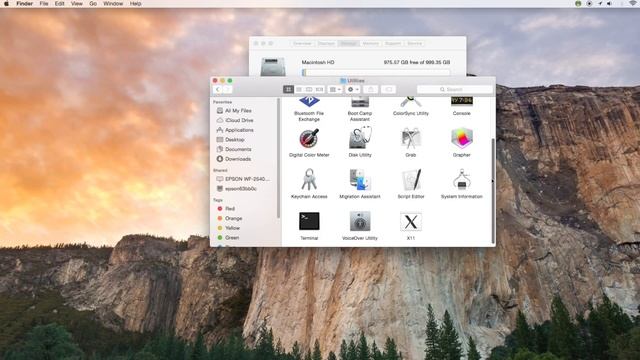Click the Edit Tags toolbar button
The width and height of the screenshot is (640, 360).
click(x=388, y=89)
